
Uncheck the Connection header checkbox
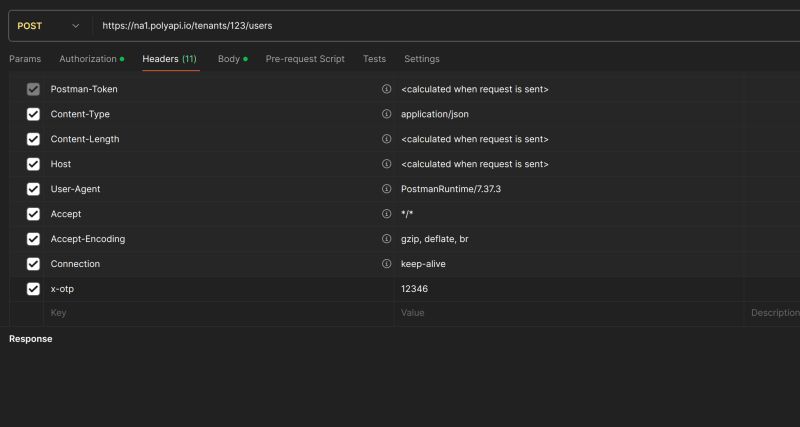click(x=33, y=264)
